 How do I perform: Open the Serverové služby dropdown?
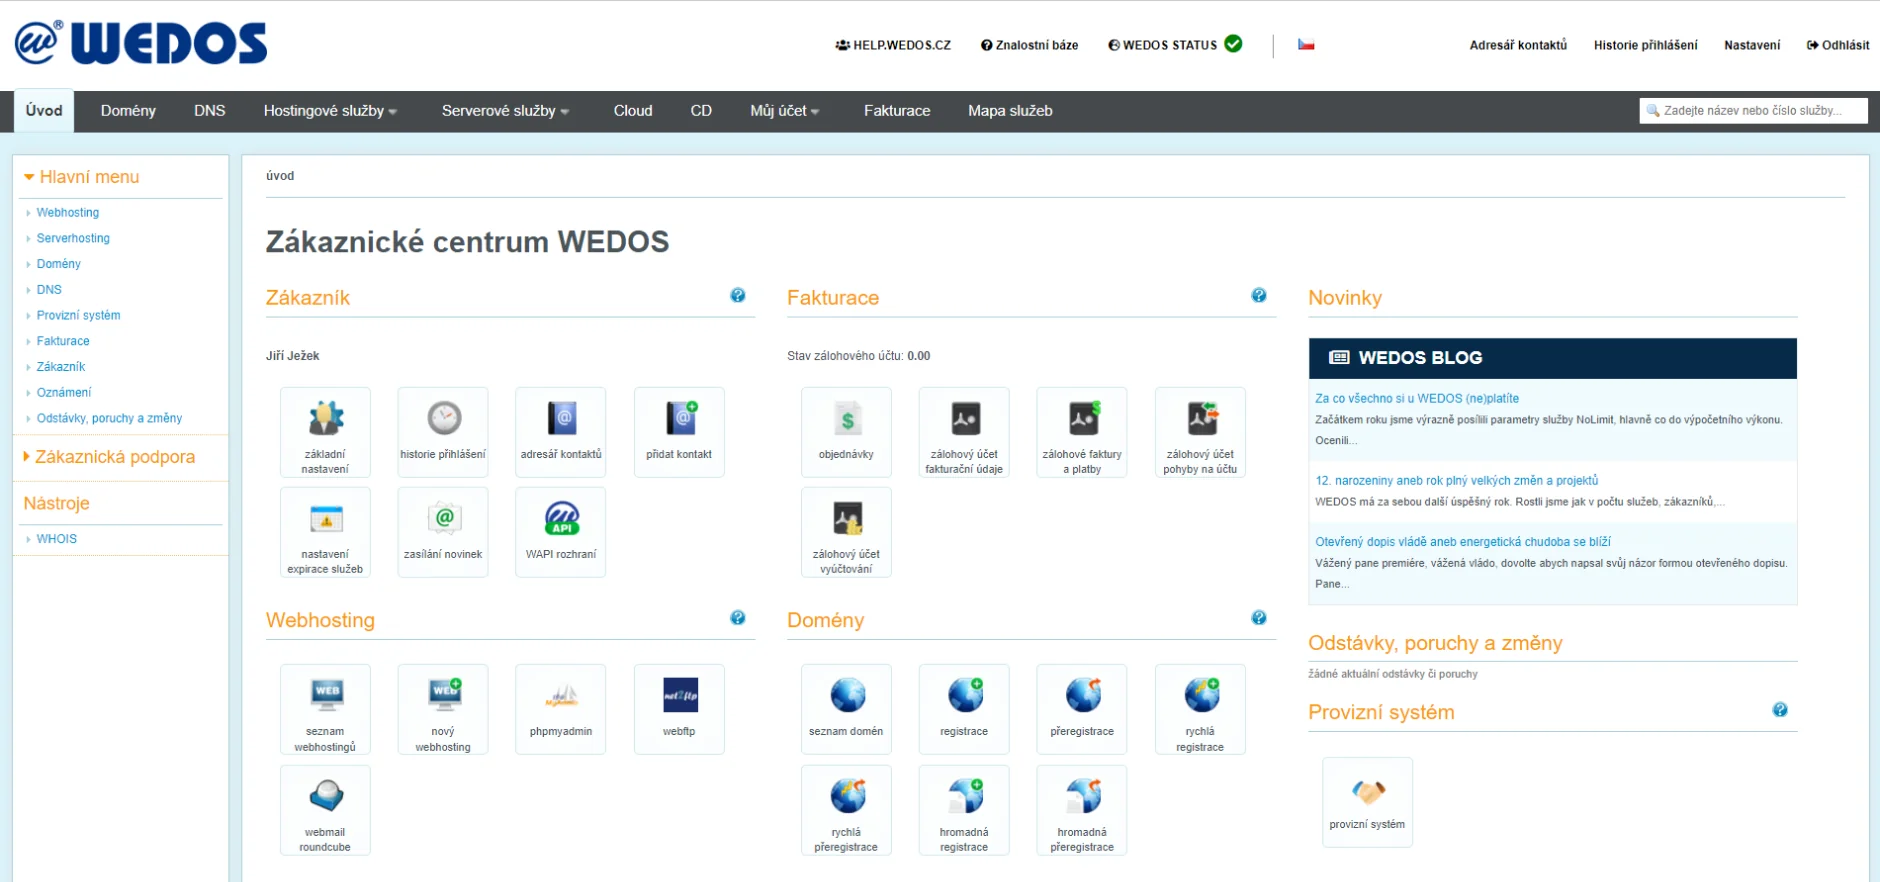click(x=505, y=111)
